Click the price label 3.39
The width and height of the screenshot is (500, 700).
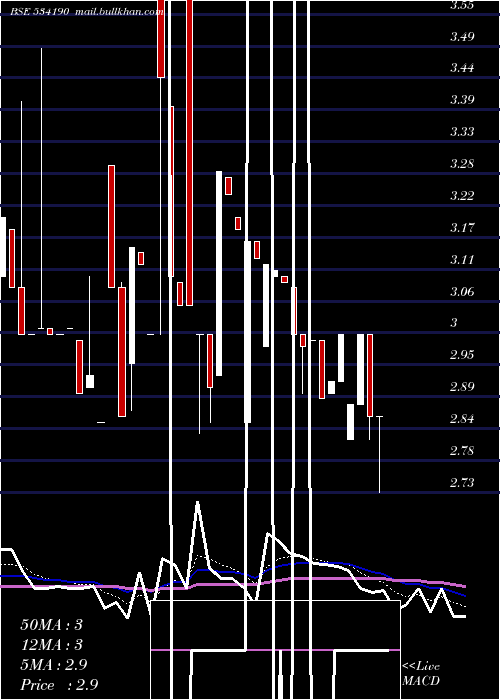[462, 100]
